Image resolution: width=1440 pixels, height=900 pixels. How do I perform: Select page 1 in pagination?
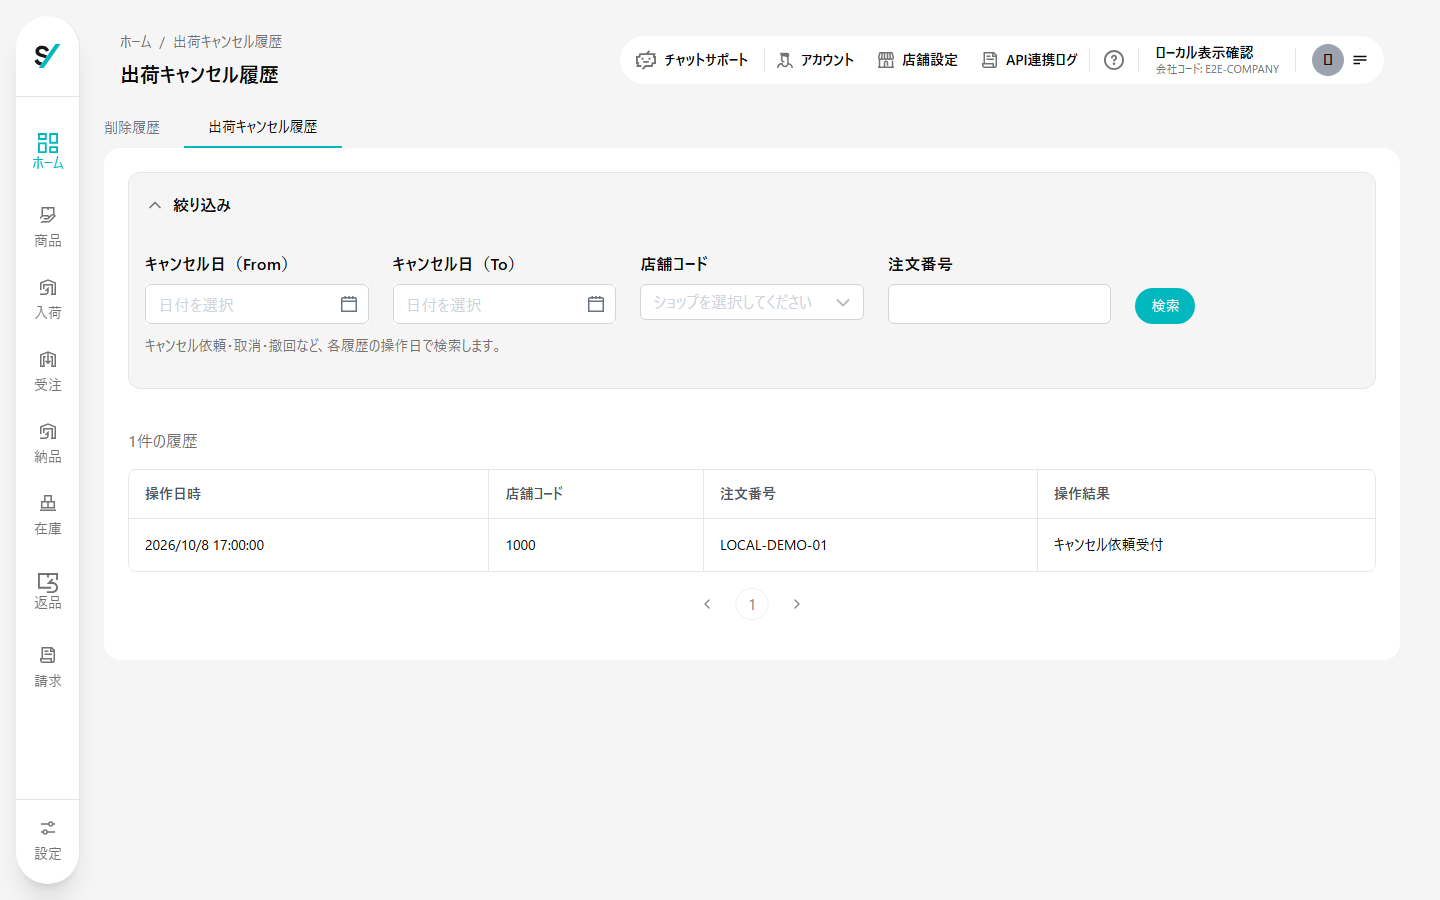pos(752,604)
